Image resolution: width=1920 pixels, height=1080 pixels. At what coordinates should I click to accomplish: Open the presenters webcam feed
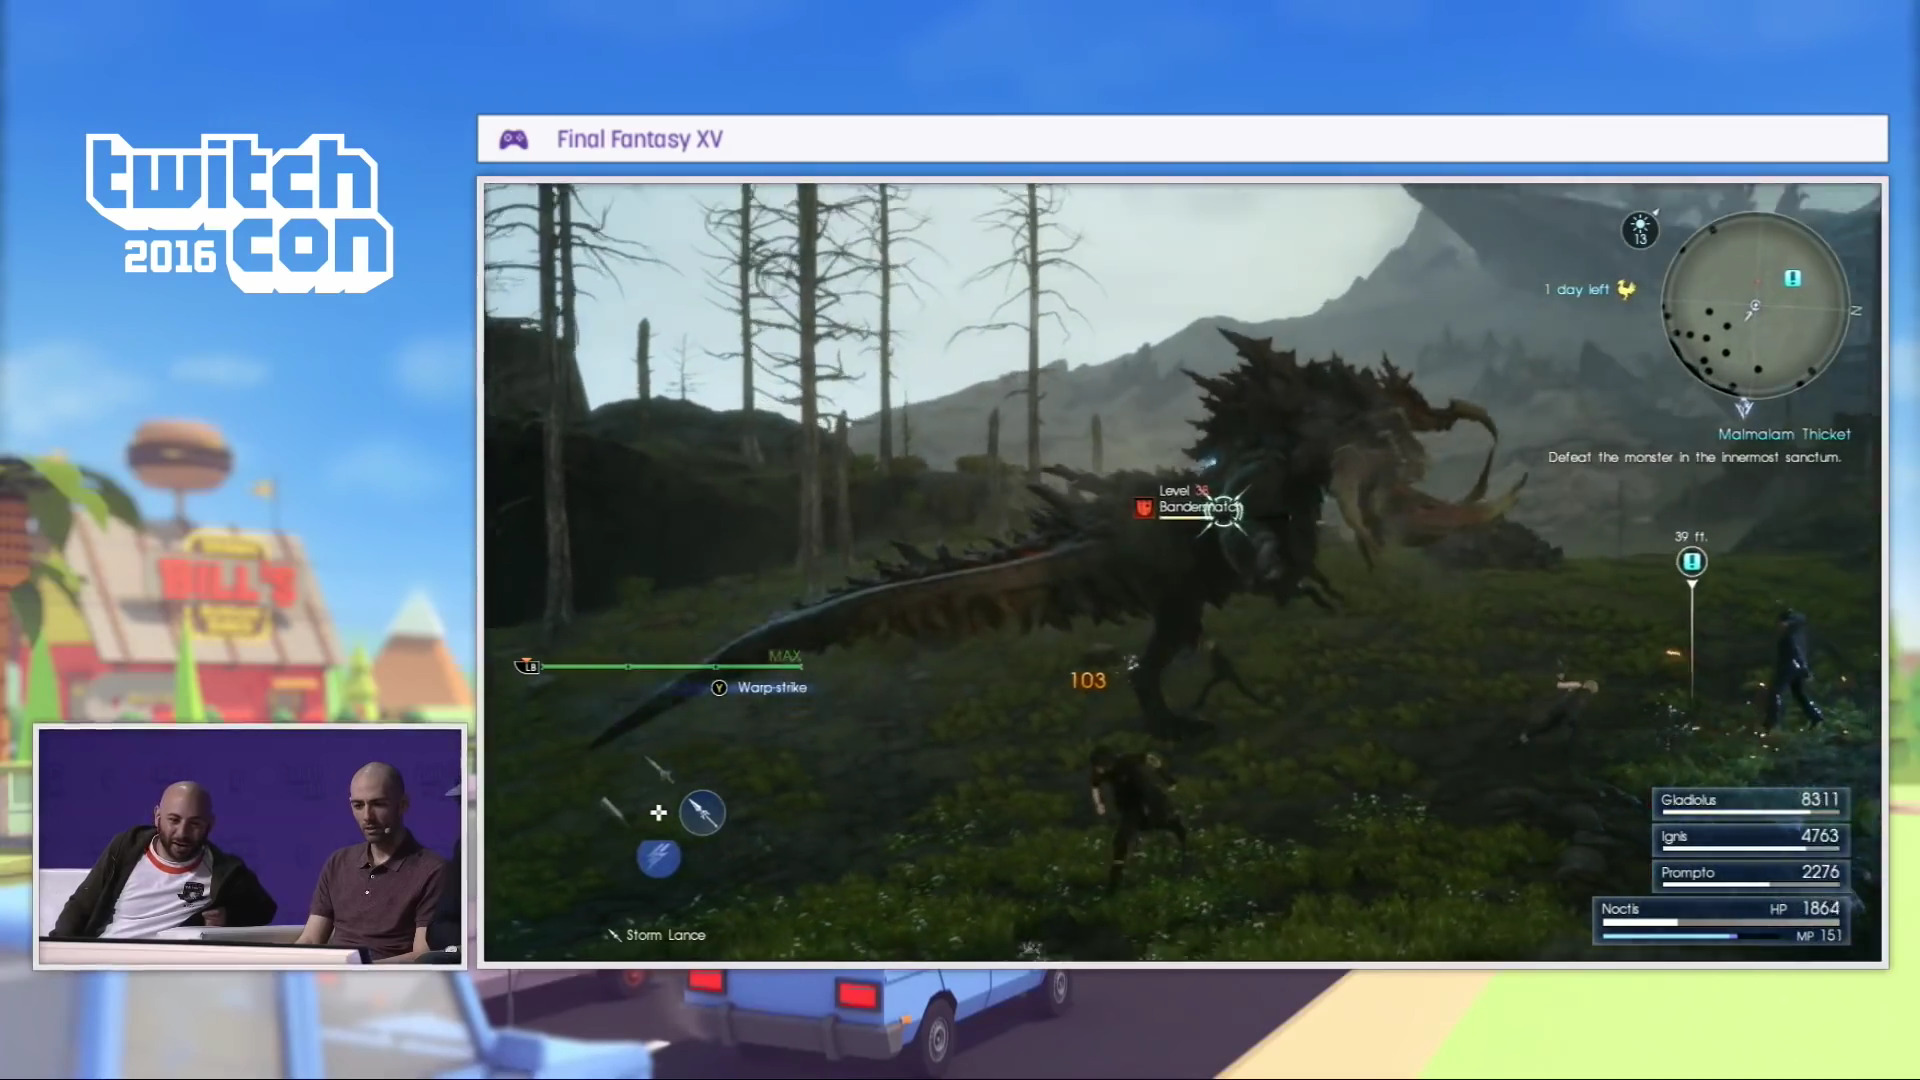[251, 846]
